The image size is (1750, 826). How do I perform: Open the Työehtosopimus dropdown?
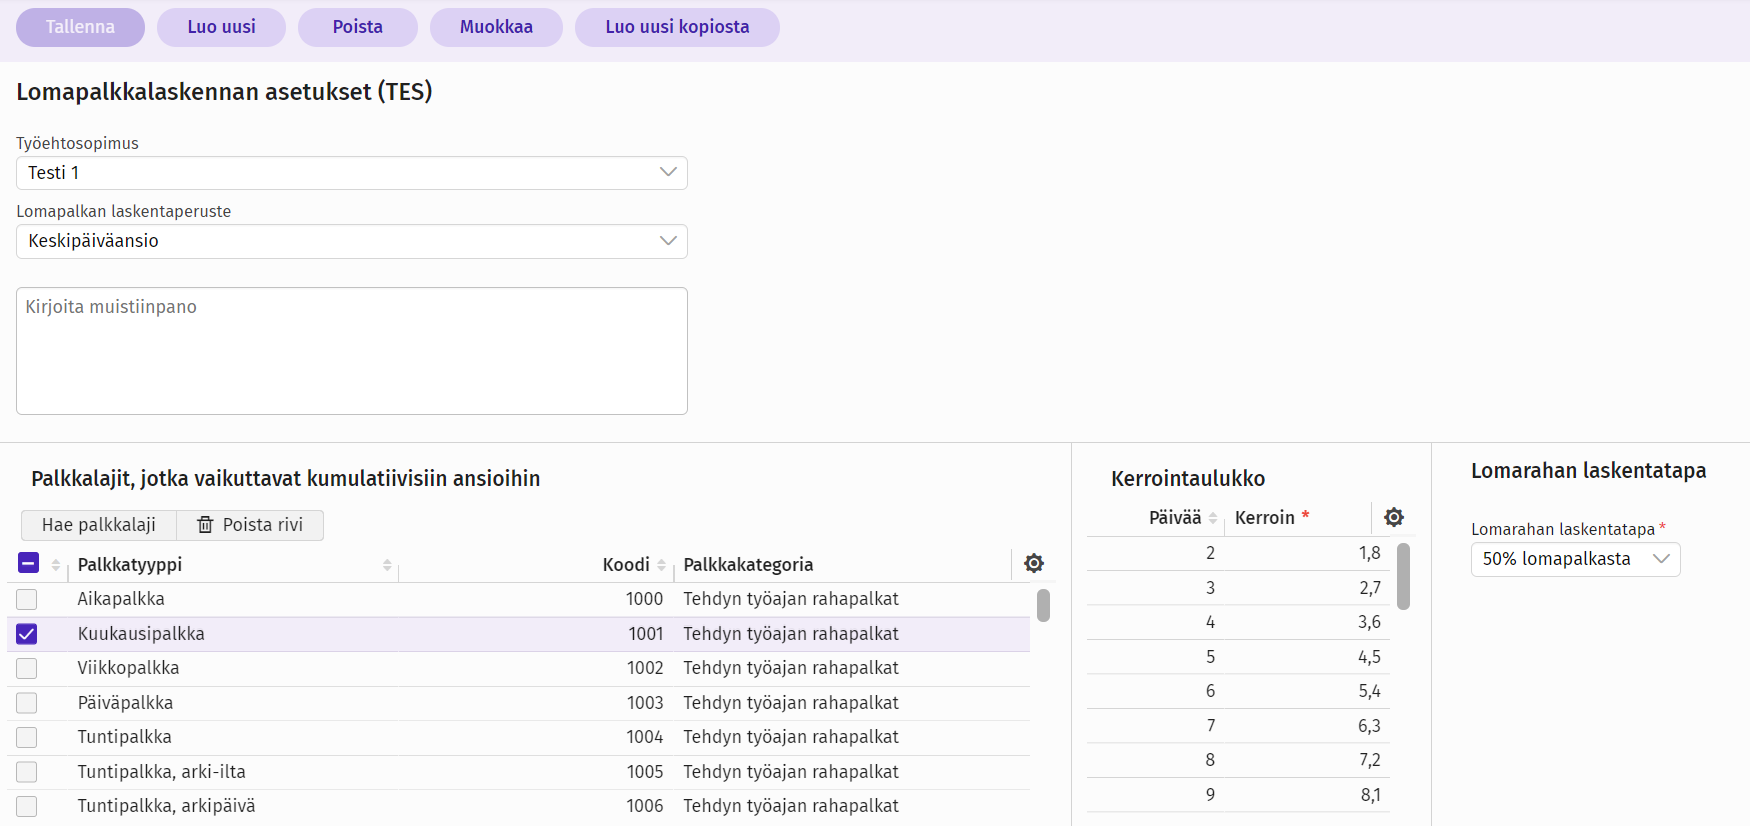352,173
